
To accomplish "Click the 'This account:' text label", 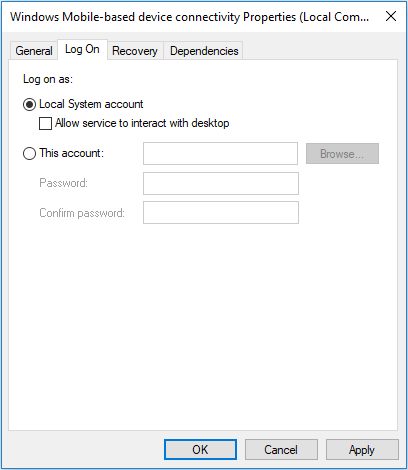I will [x=72, y=153].
